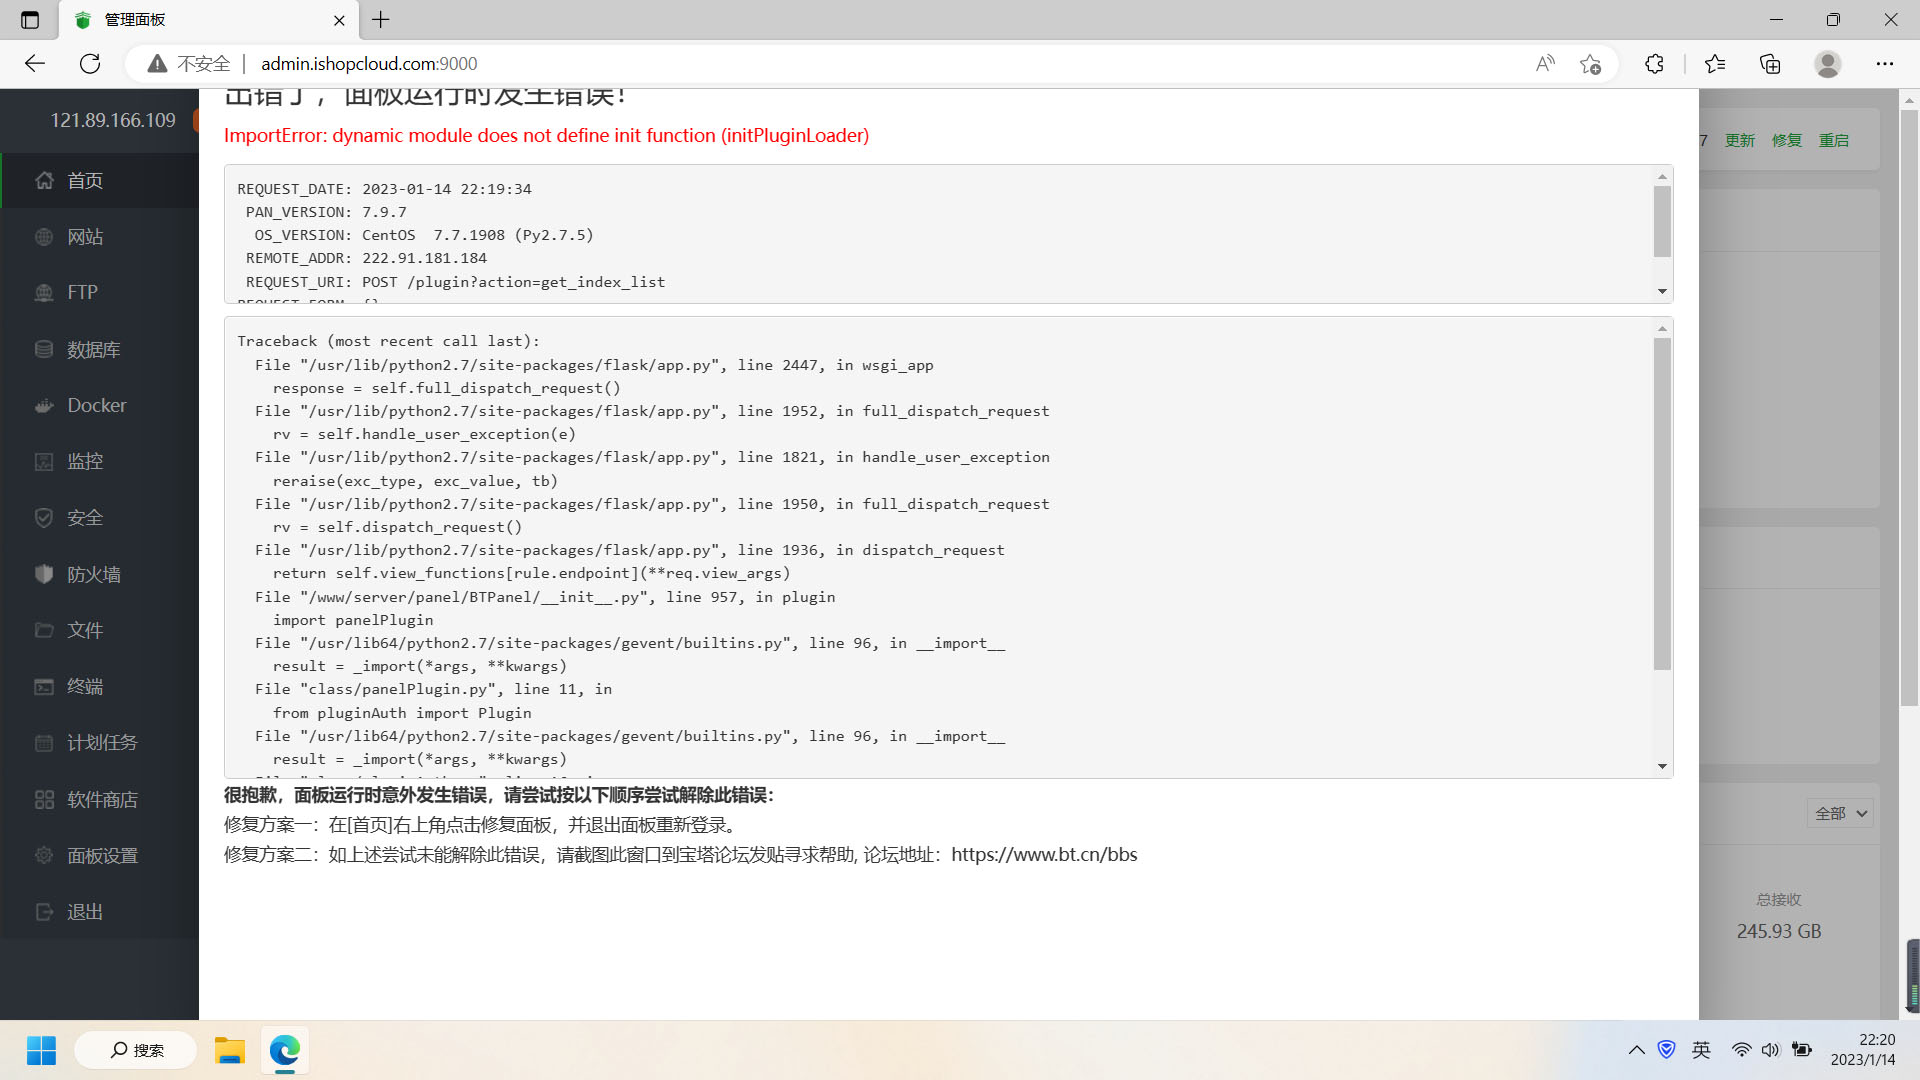Open File Explorer from the taskbar
The image size is (1920, 1080).
pos(229,1050)
